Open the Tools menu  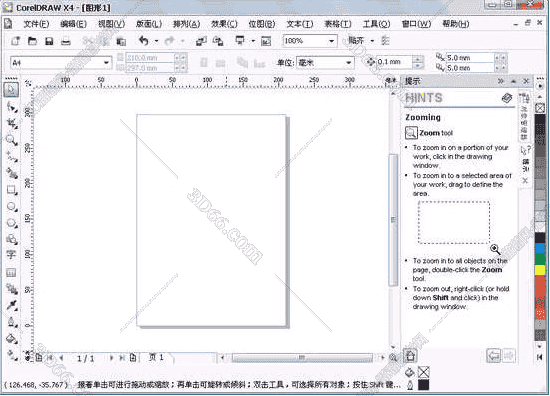coord(376,24)
